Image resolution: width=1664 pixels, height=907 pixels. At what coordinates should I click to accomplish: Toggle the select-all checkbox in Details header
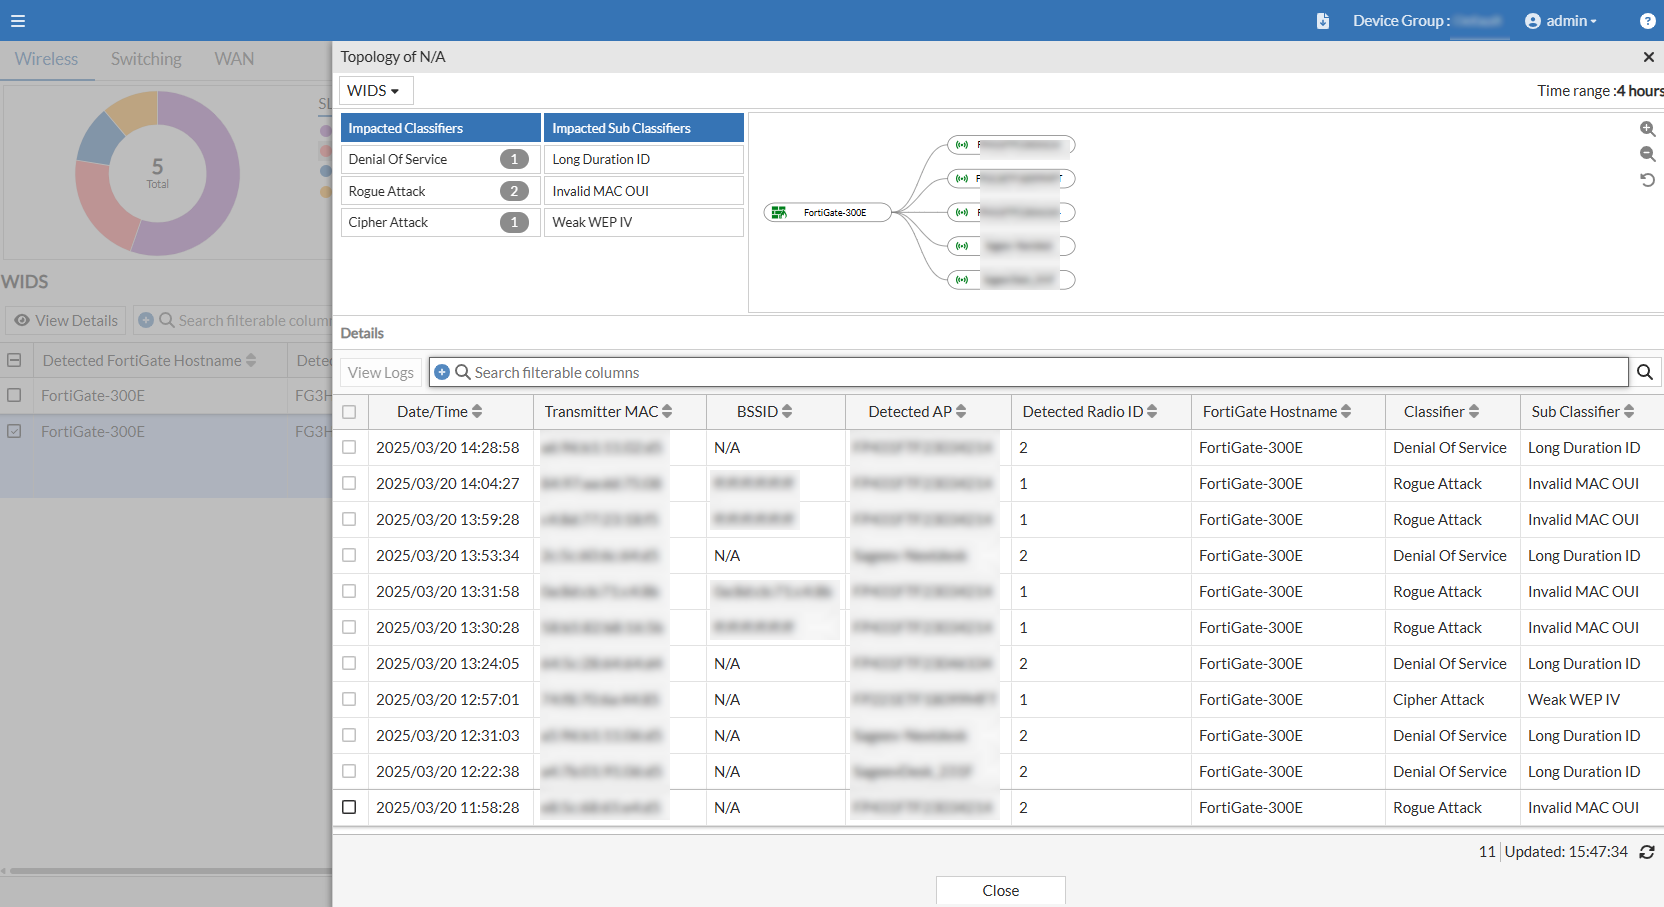point(349,412)
